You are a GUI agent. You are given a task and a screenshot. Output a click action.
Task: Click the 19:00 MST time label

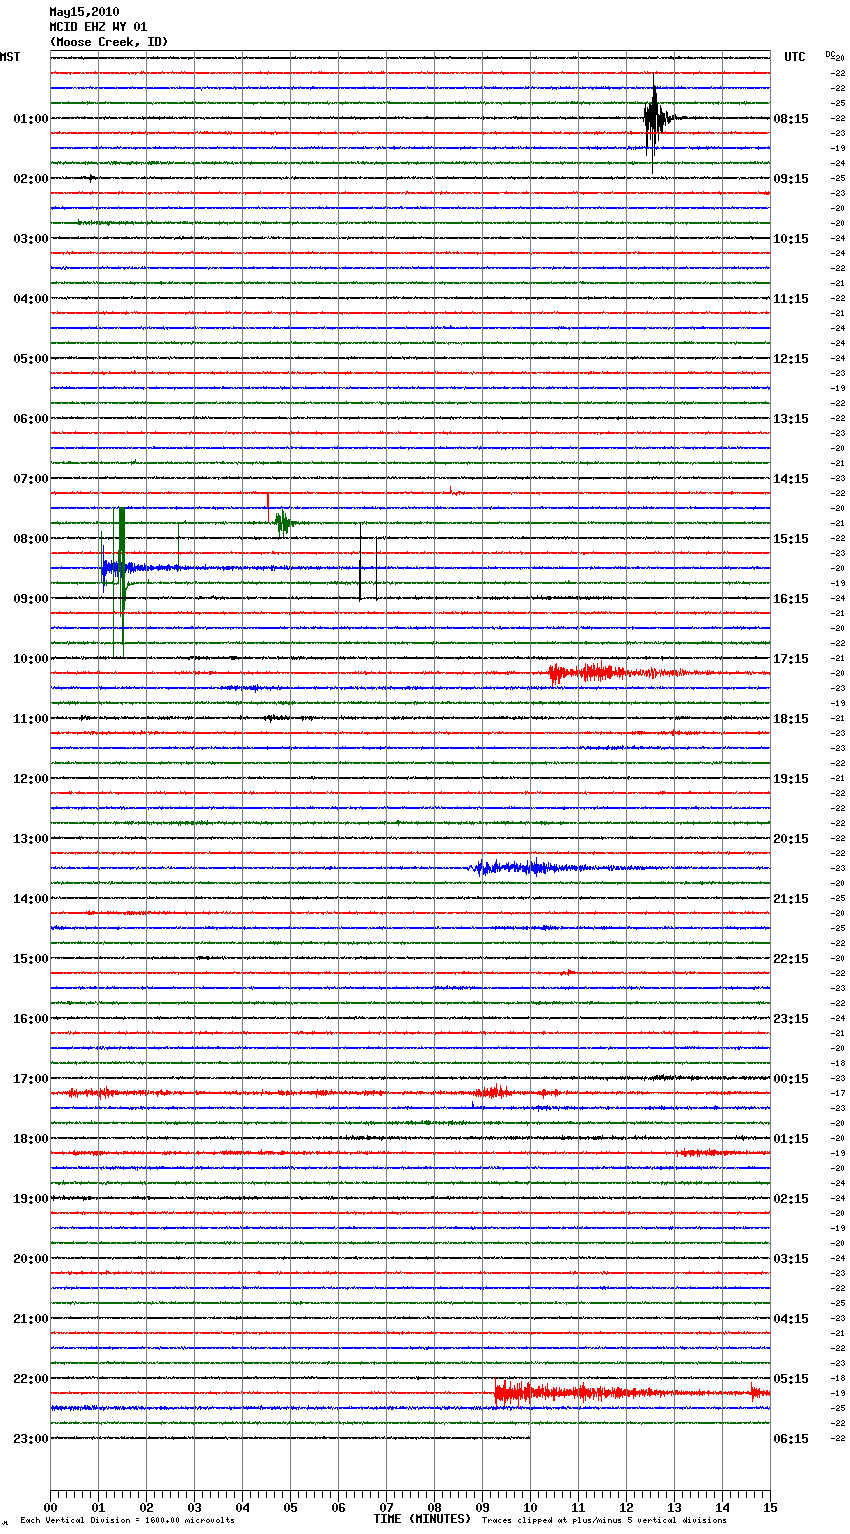click(30, 1199)
